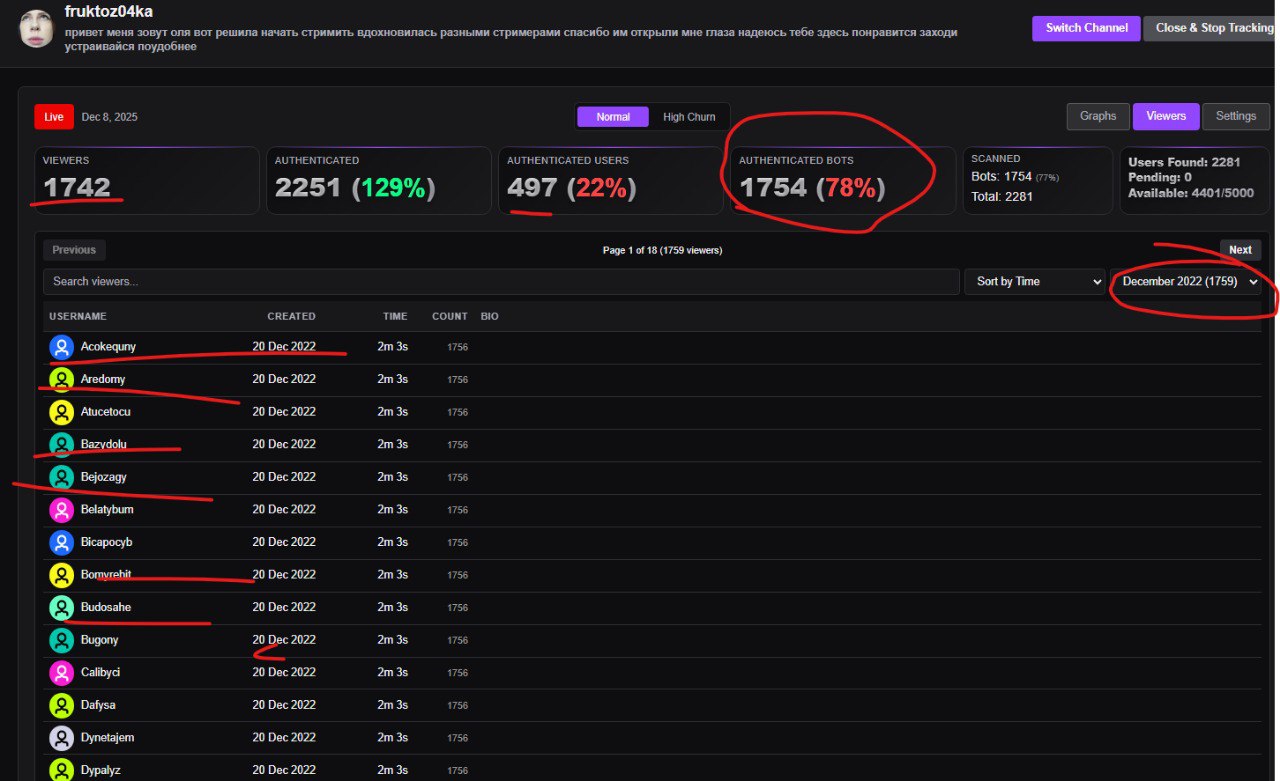Expand the December 2022 (1759) month filter
The height and width of the screenshot is (781, 1280).
pos(1186,282)
